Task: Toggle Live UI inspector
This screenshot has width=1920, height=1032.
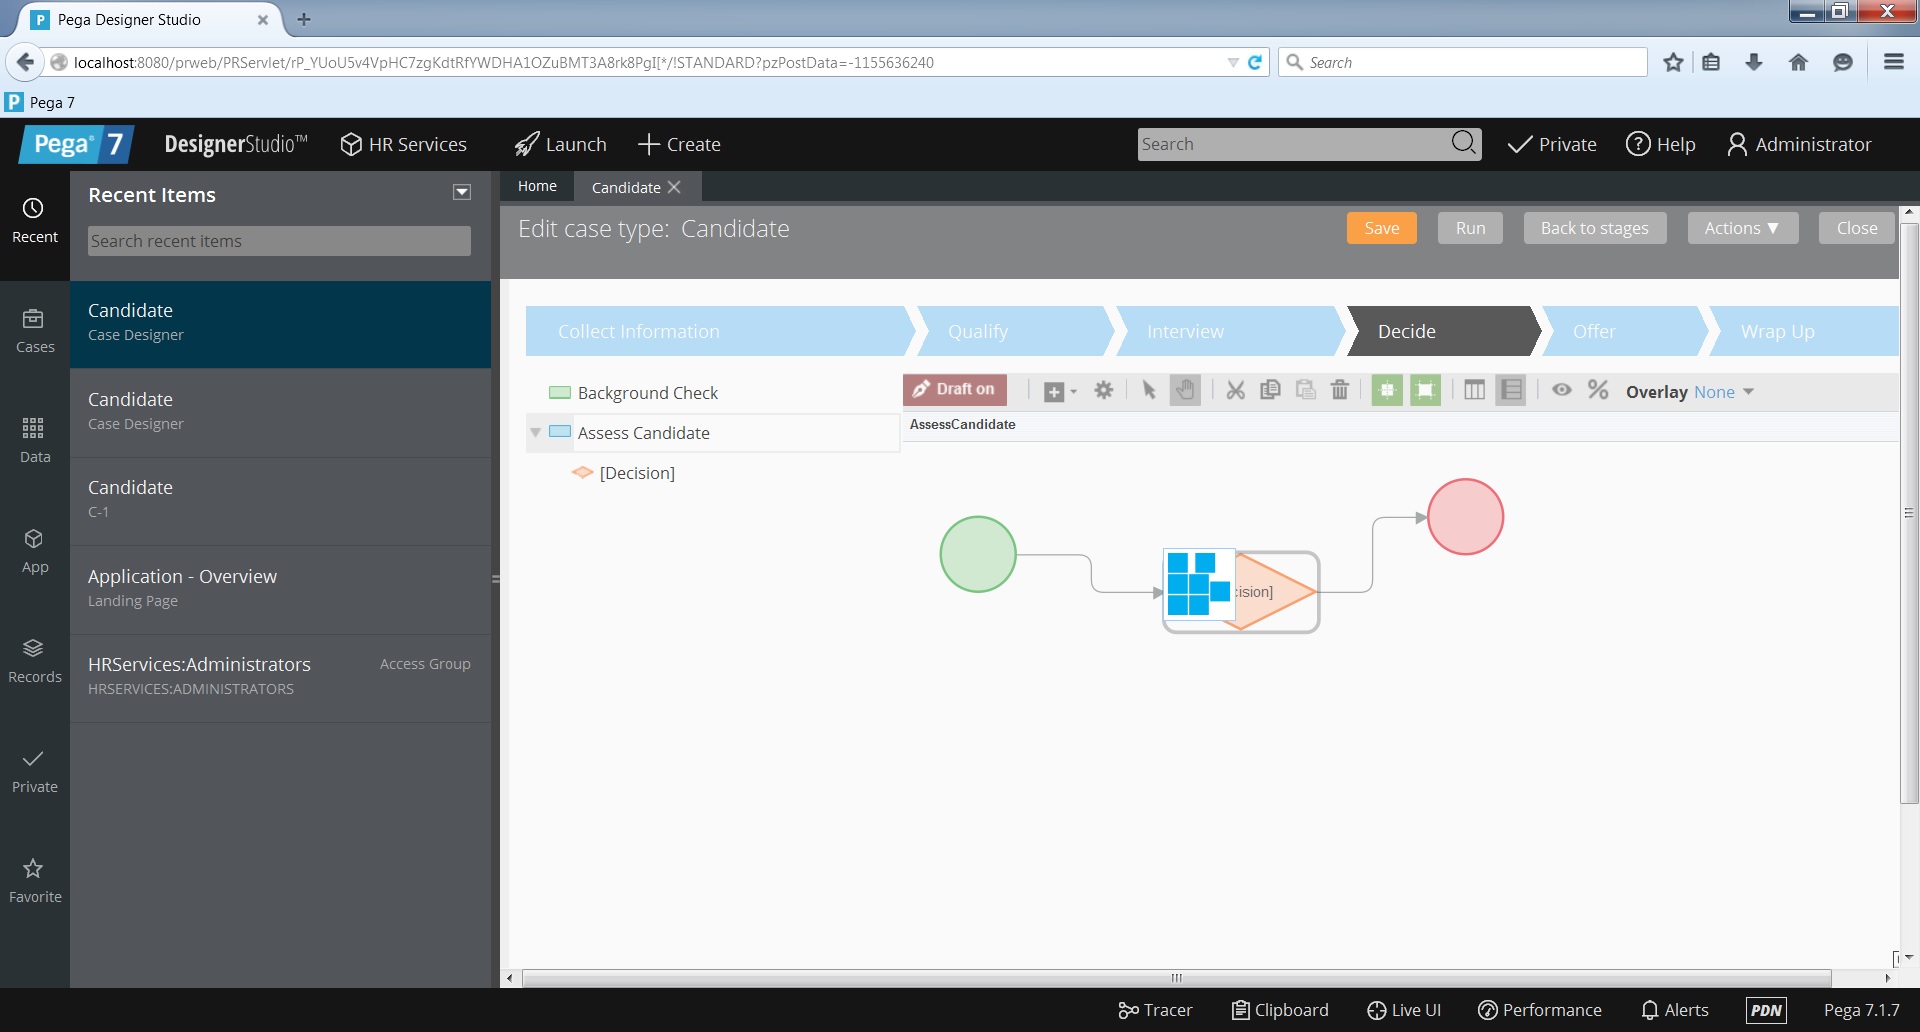Action: (x=1404, y=1010)
